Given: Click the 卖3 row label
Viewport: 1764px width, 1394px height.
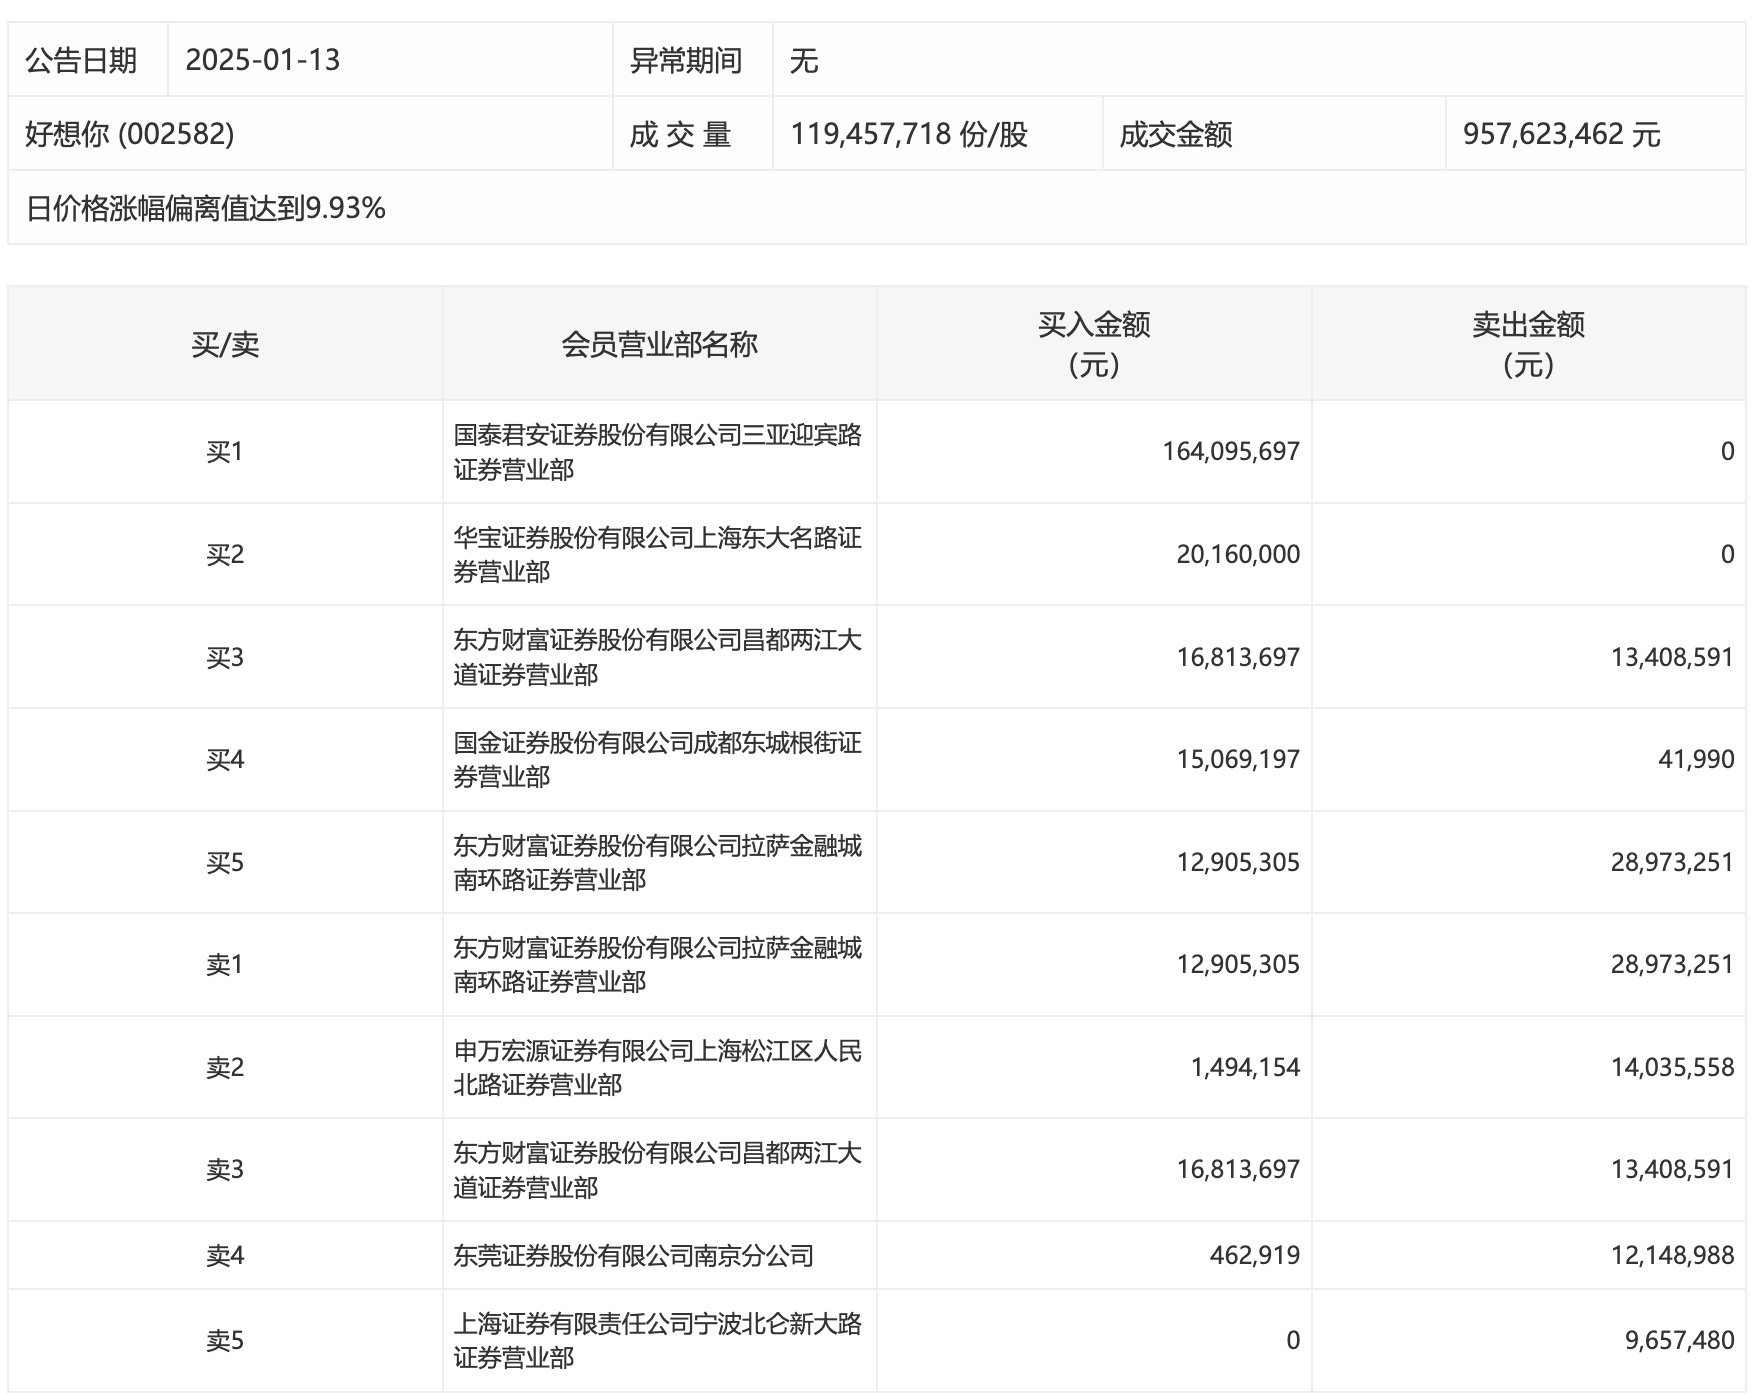Looking at the screenshot, I should [225, 1169].
